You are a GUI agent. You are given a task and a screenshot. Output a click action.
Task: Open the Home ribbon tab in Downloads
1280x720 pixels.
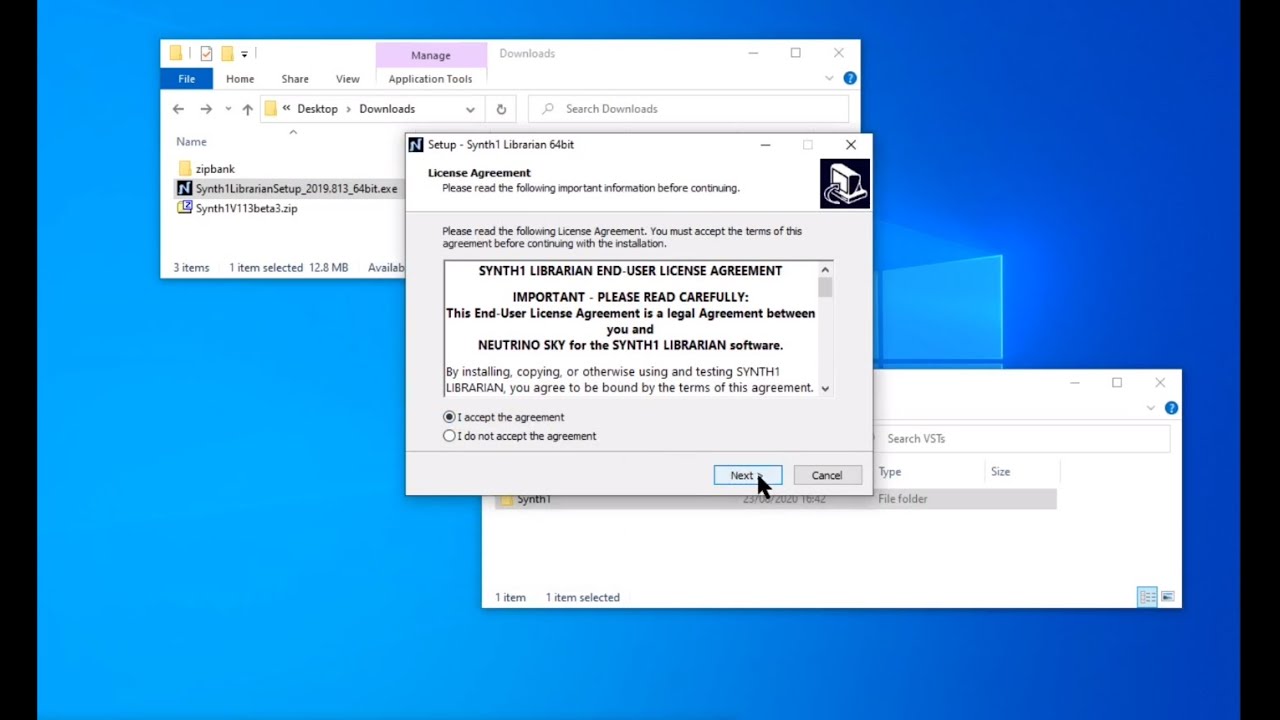pos(240,79)
